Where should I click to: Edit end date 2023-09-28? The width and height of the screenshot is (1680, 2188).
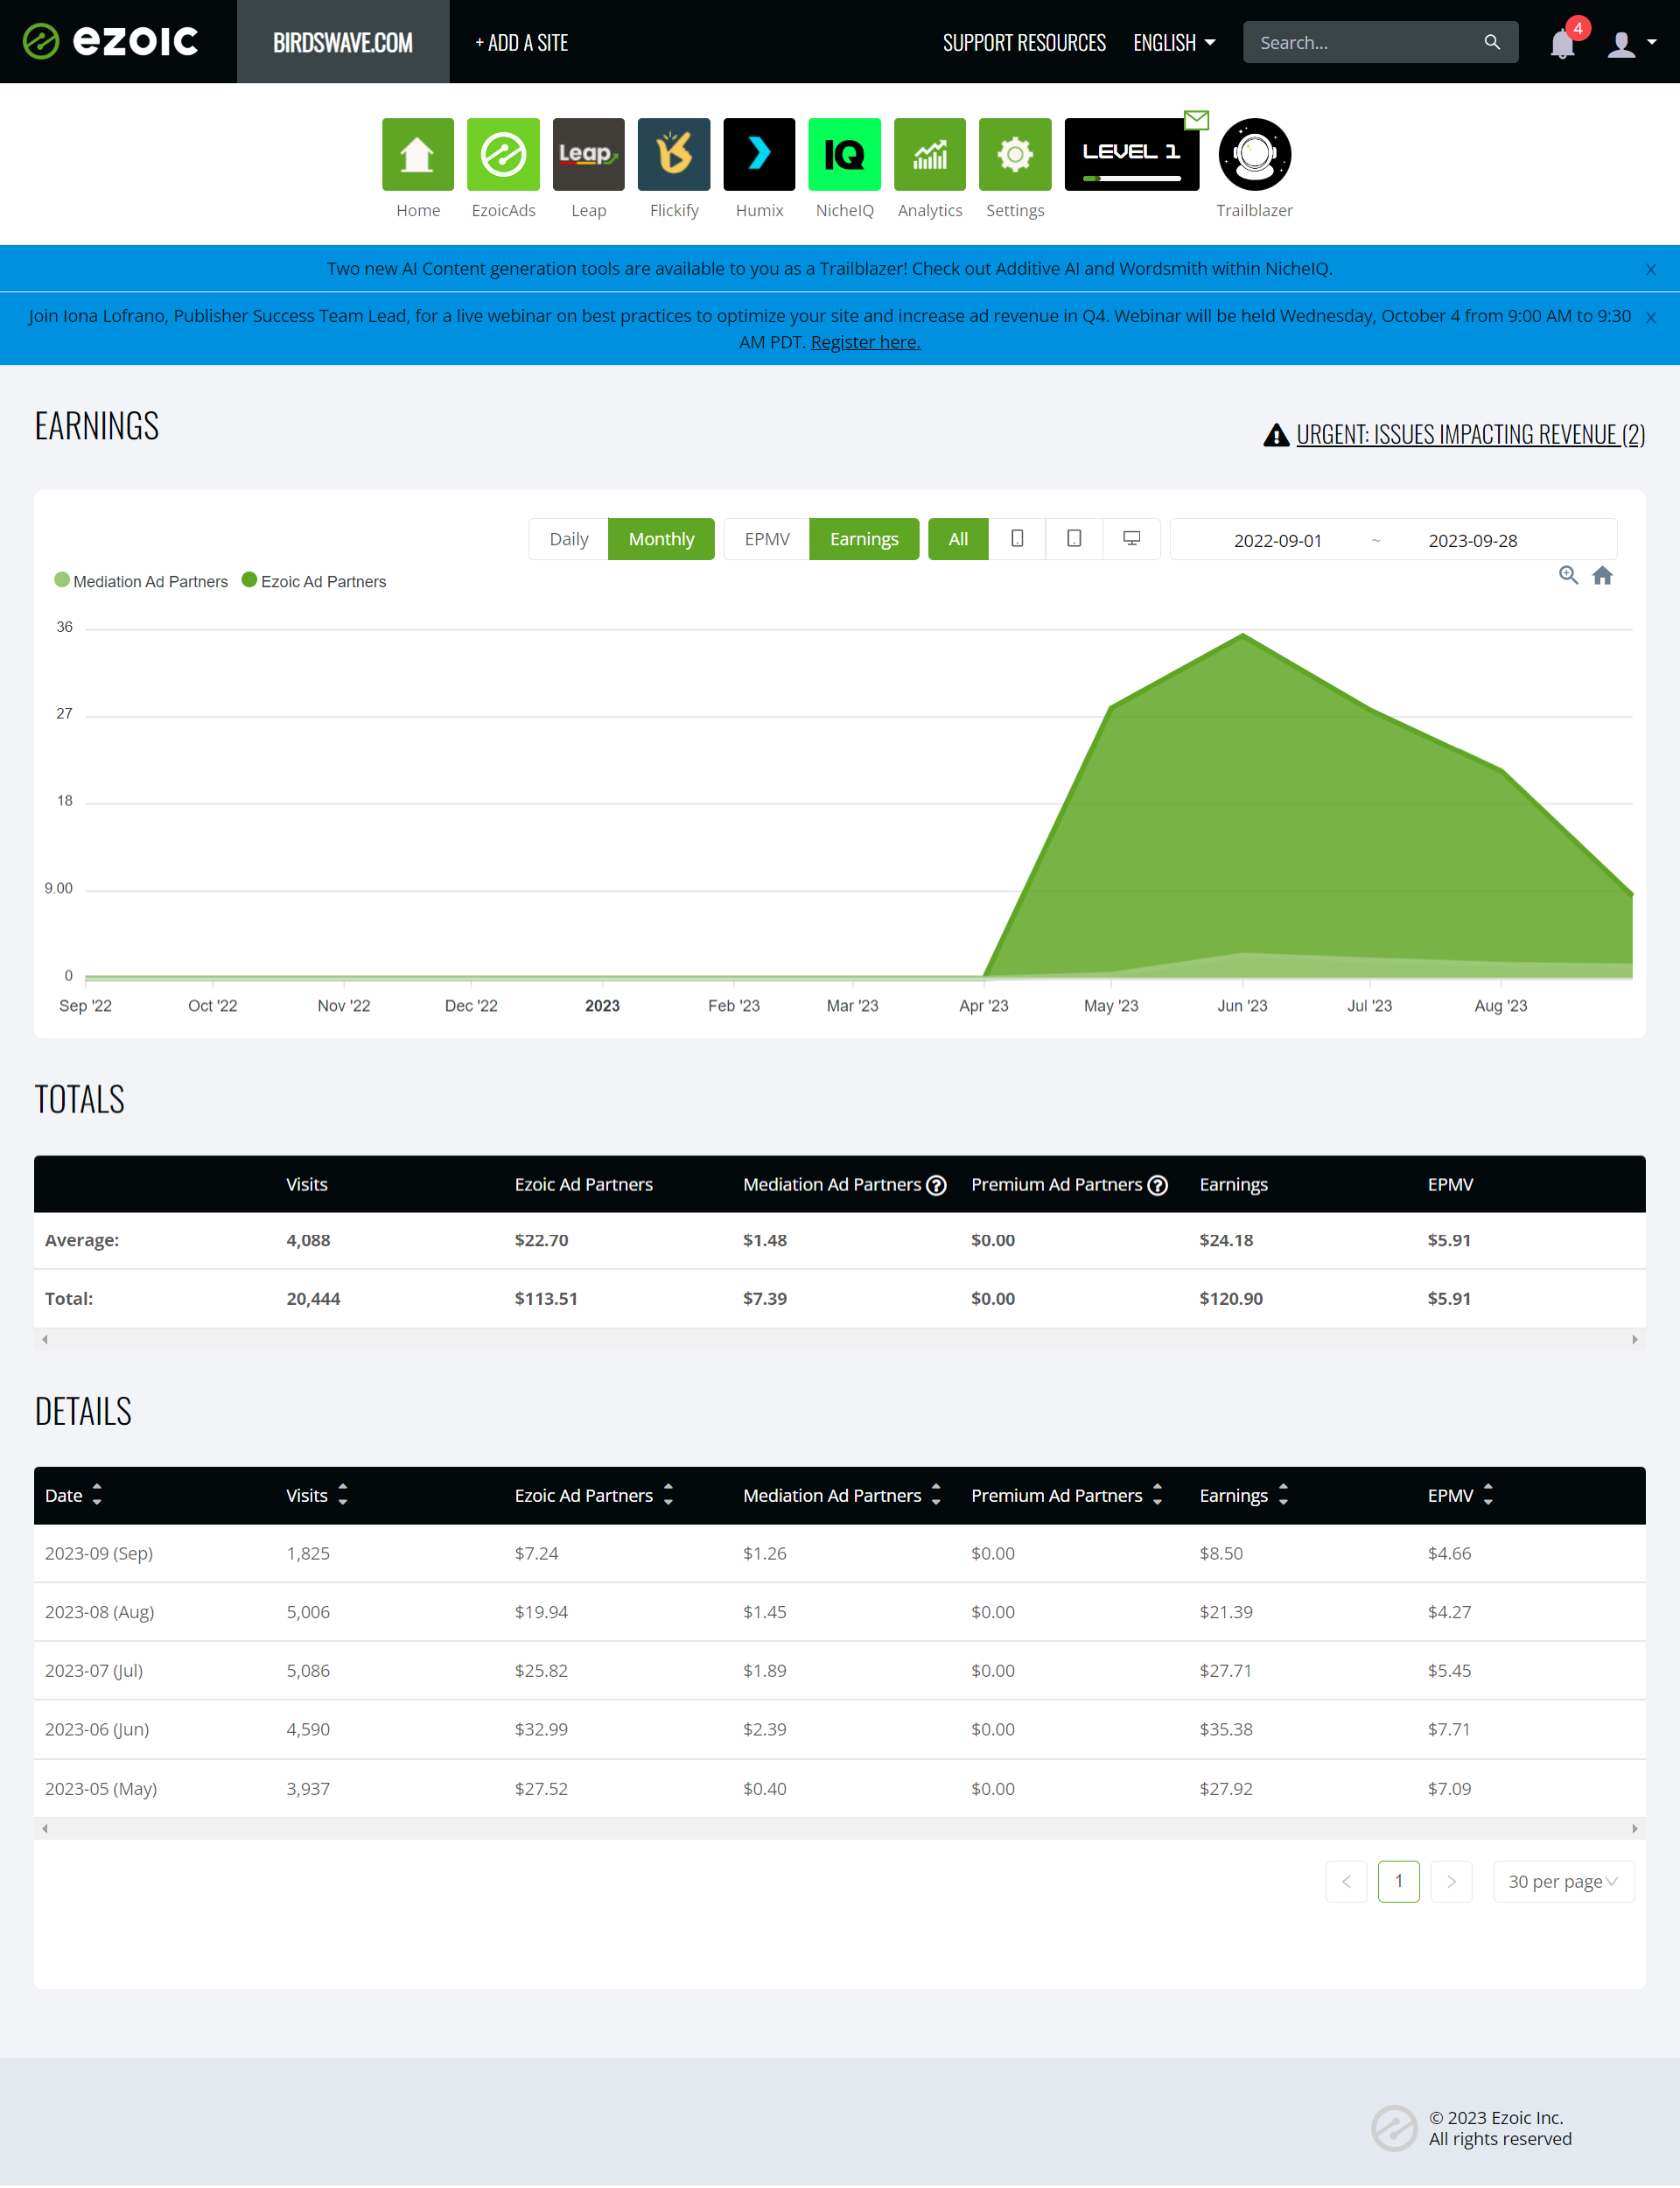tap(1472, 540)
